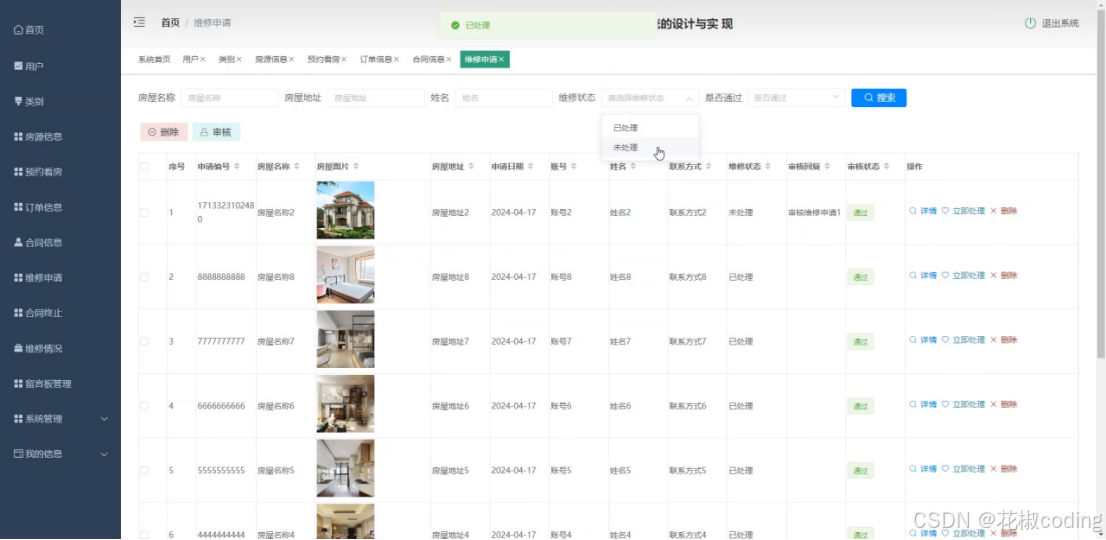Choose 未处理 from the dropdown list

650,147
